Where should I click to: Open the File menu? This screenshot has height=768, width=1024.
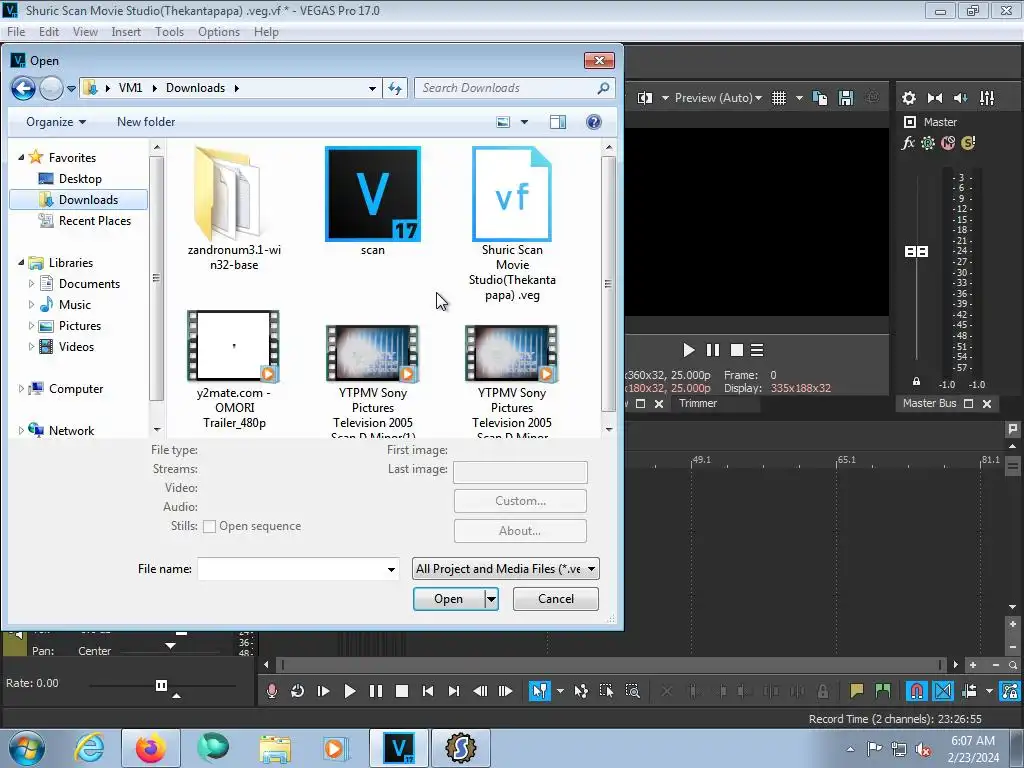tap(16, 31)
